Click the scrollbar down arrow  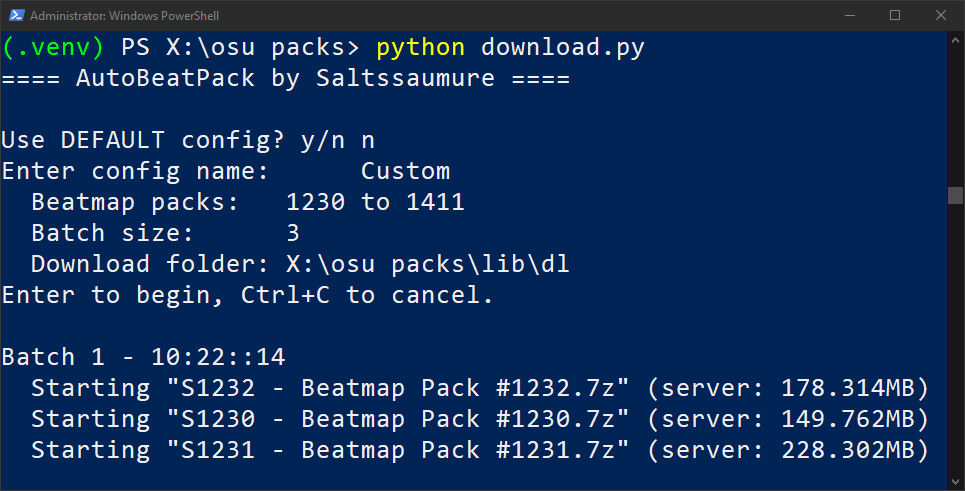point(955,481)
